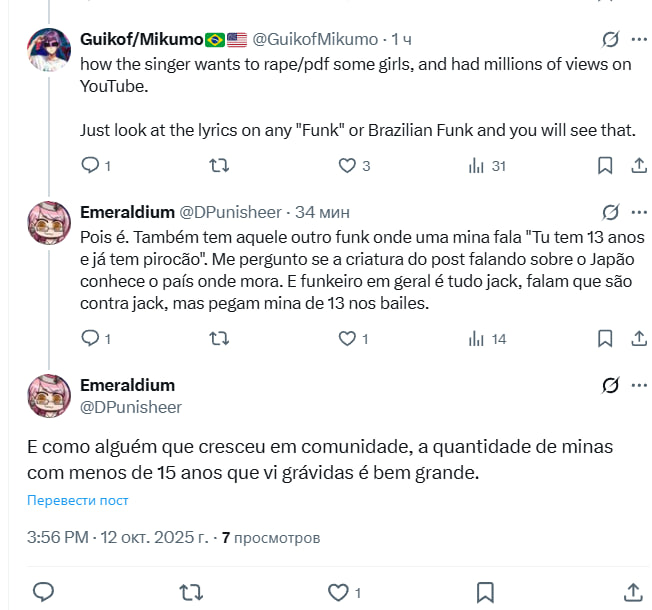Reply to Guikof/Mikumo's tweet
652x610 pixels.
[89, 166]
